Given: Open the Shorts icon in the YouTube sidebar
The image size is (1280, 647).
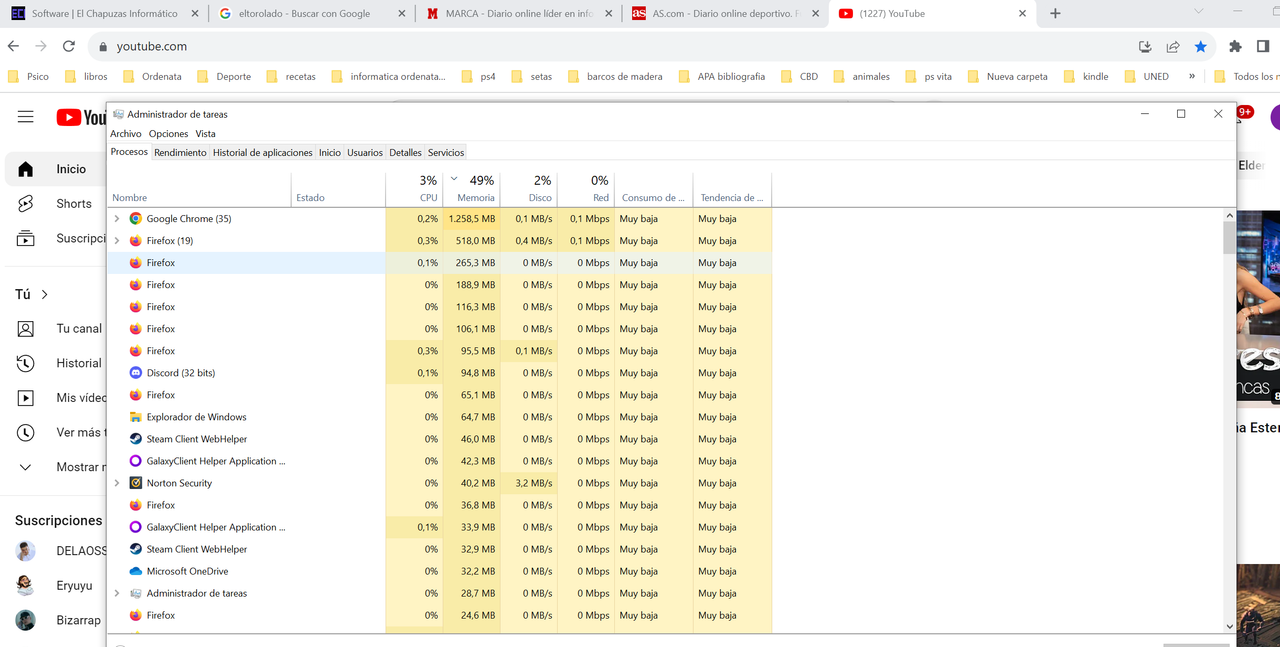Looking at the screenshot, I should click(25, 204).
